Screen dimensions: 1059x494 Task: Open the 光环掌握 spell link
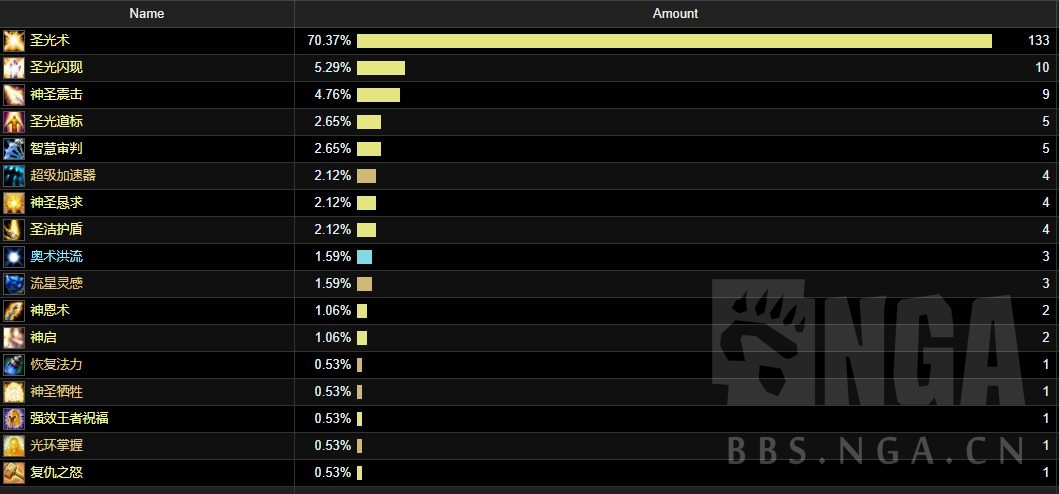click(57, 445)
